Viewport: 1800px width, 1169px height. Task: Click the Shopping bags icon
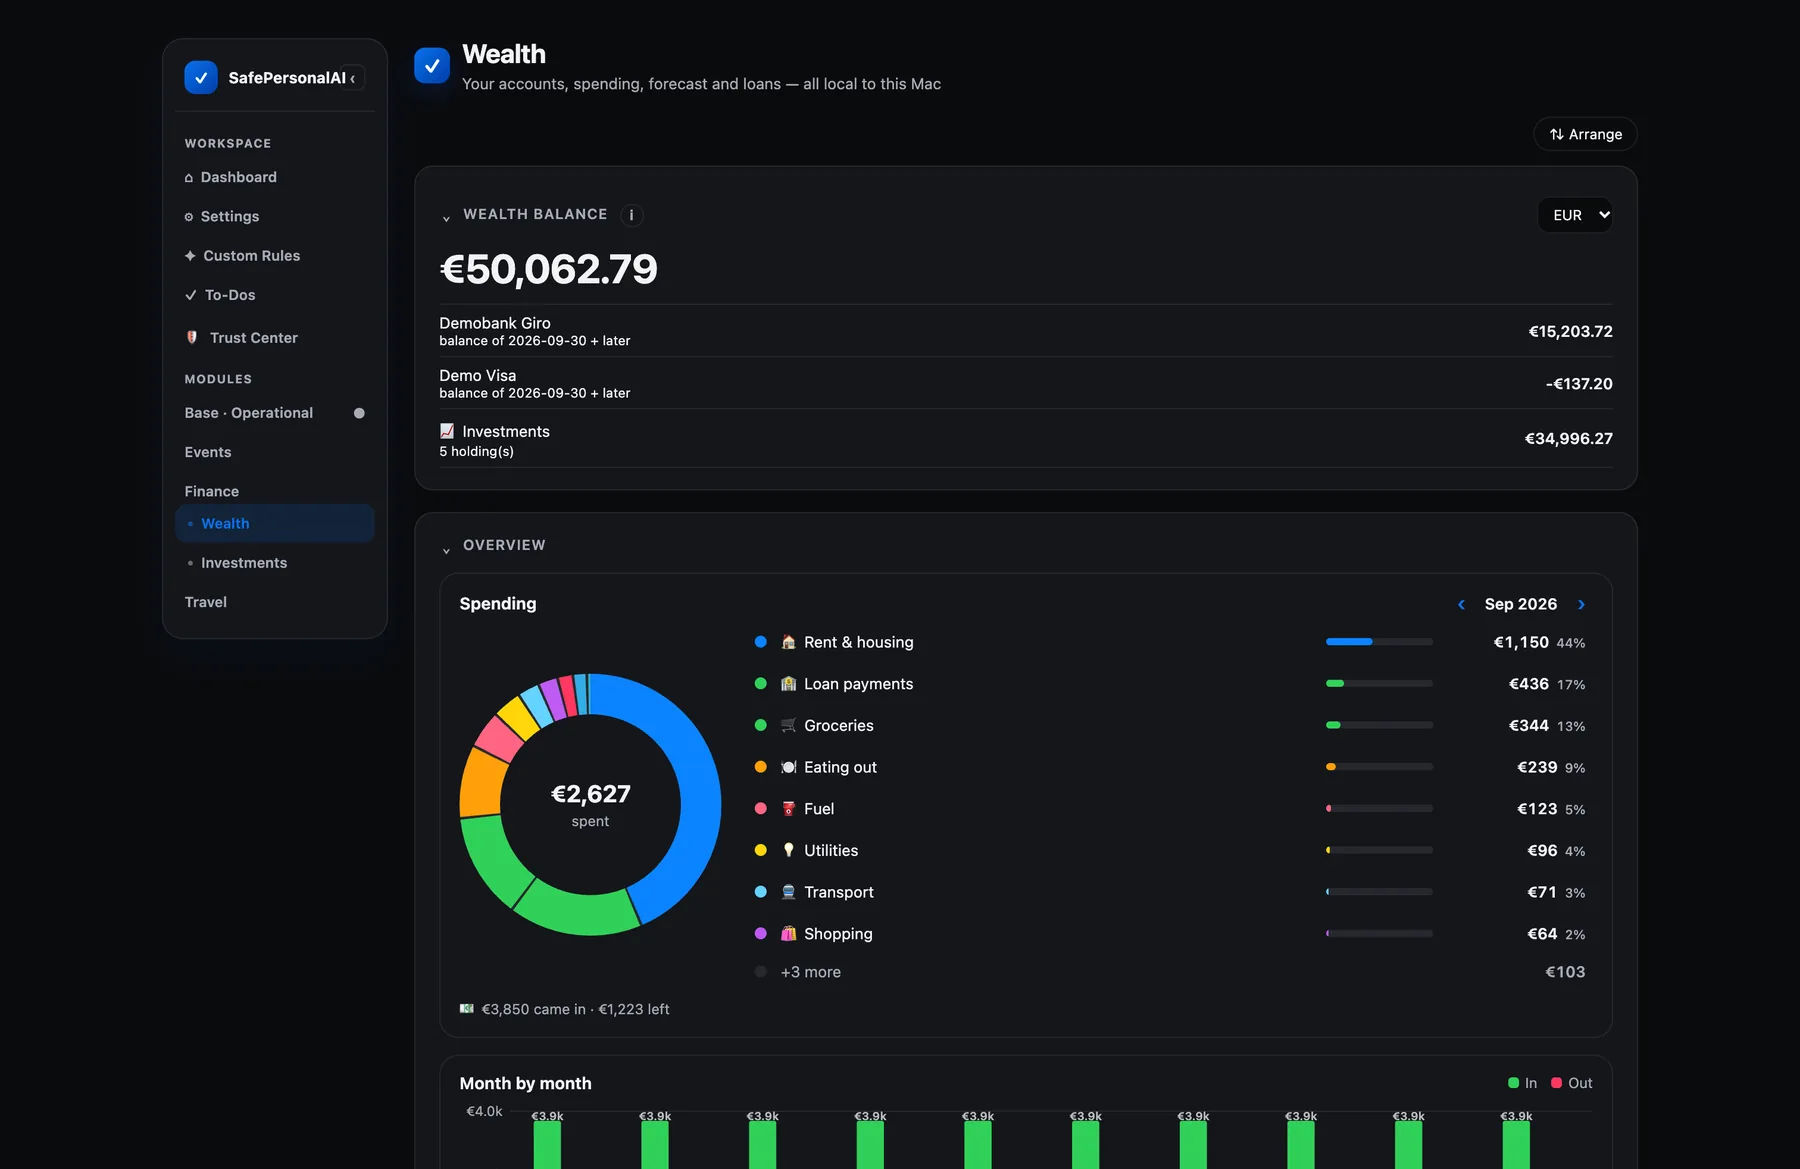coord(788,934)
